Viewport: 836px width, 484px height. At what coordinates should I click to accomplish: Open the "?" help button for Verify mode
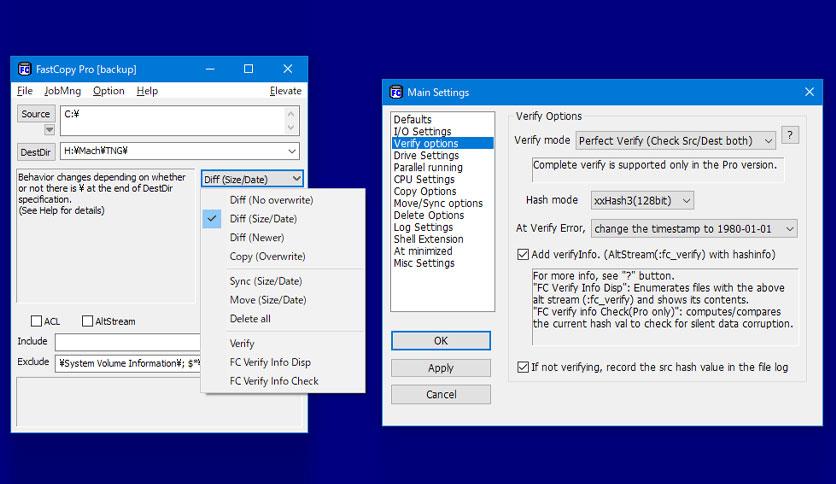click(789, 136)
